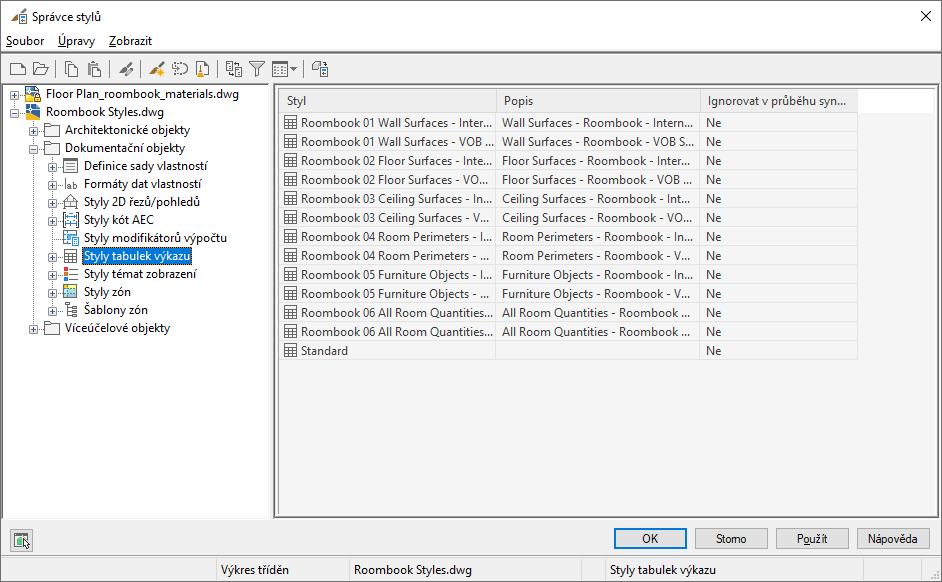Open the view mode dropdown arrow
The height and width of the screenshot is (582, 942).
[x=293, y=70]
